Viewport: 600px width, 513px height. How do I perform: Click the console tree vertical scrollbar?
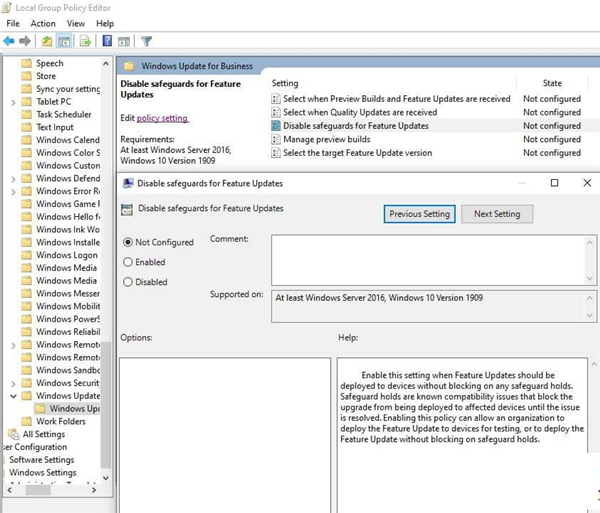(106, 250)
